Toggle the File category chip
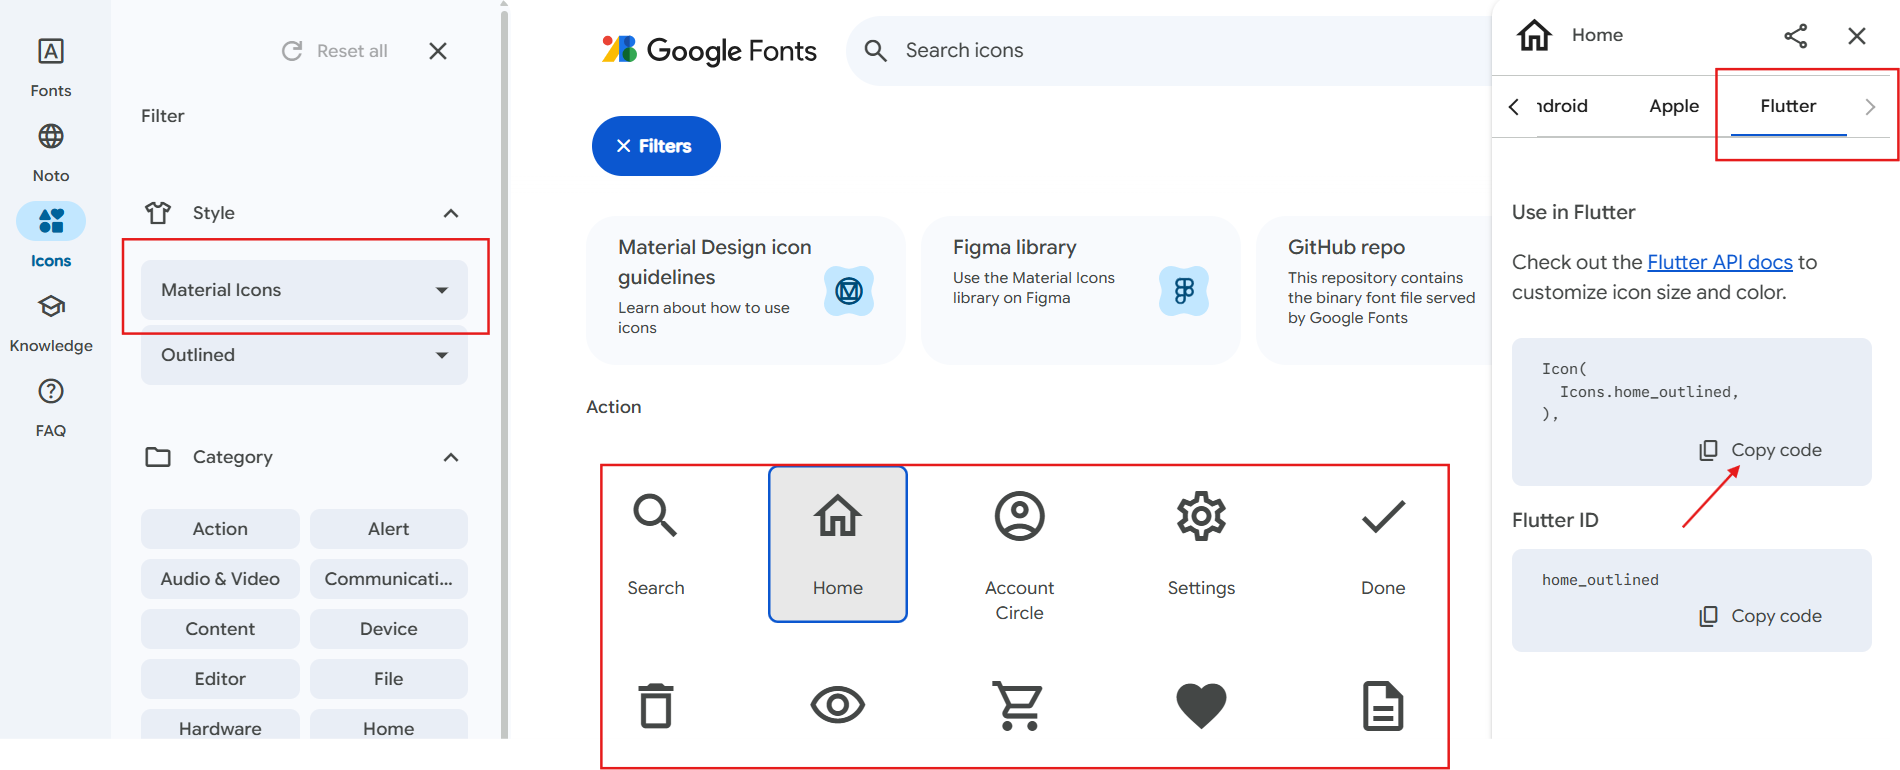The width and height of the screenshot is (1900, 770). point(389,679)
